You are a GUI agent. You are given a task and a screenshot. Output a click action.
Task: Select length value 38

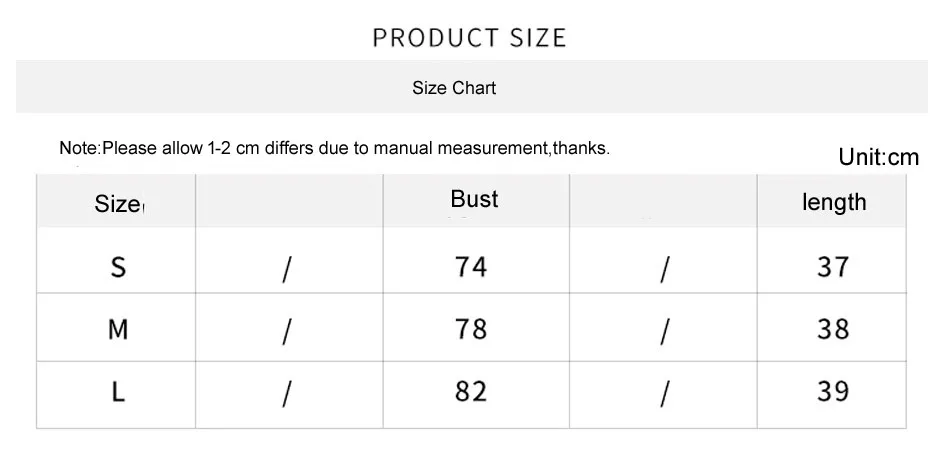(833, 329)
